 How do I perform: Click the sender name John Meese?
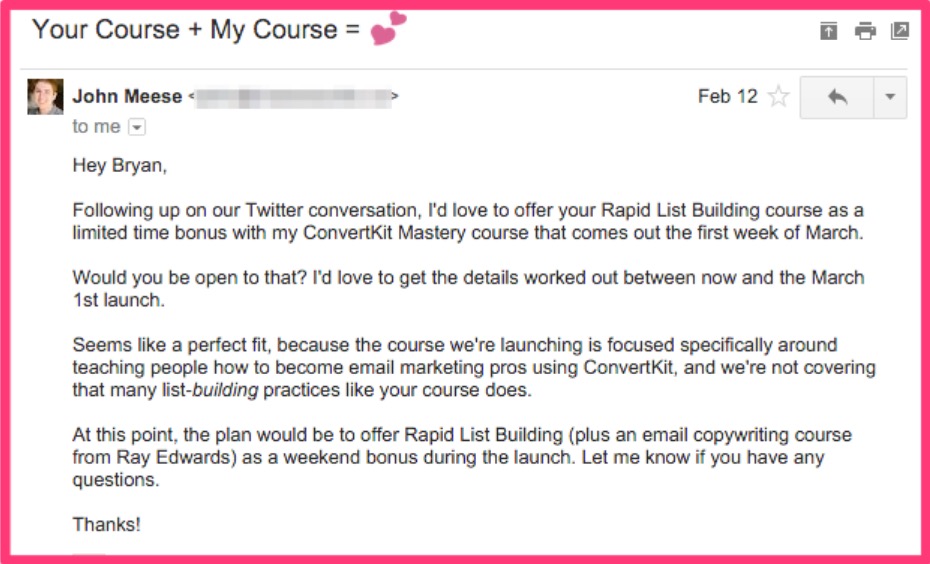coord(127,96)
